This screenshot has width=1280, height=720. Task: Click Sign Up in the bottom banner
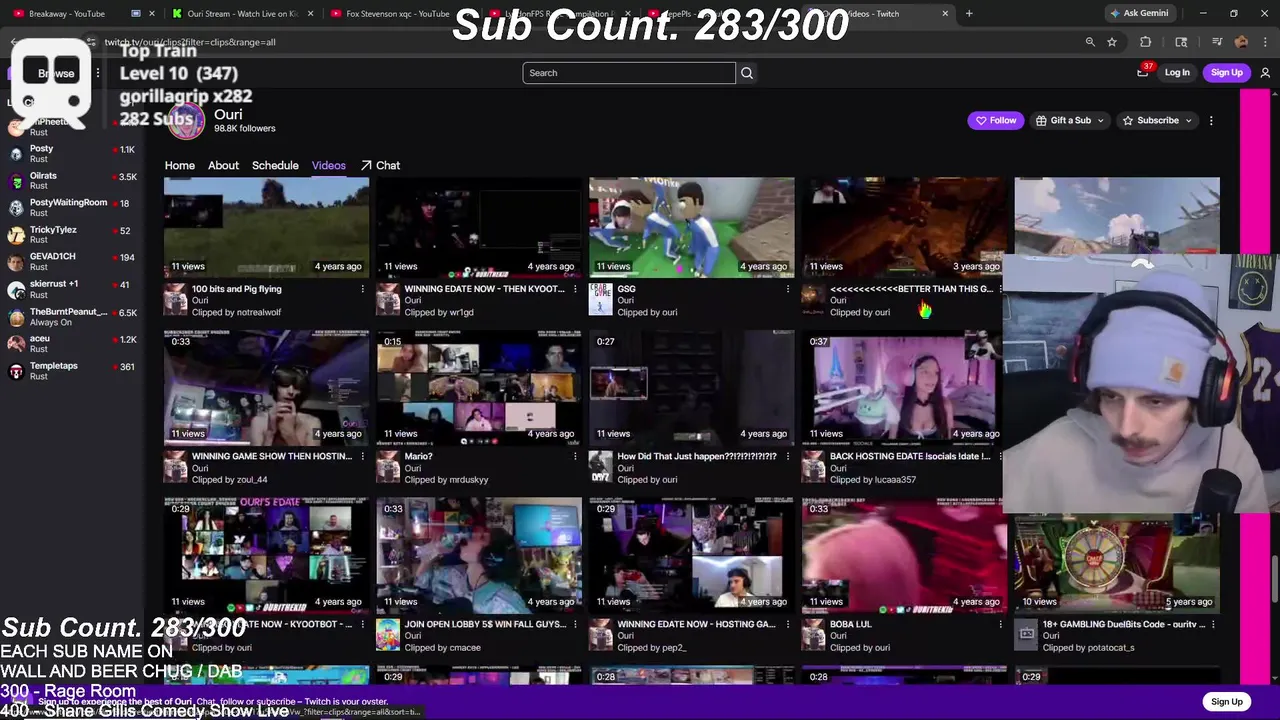tap(1226, 702)
